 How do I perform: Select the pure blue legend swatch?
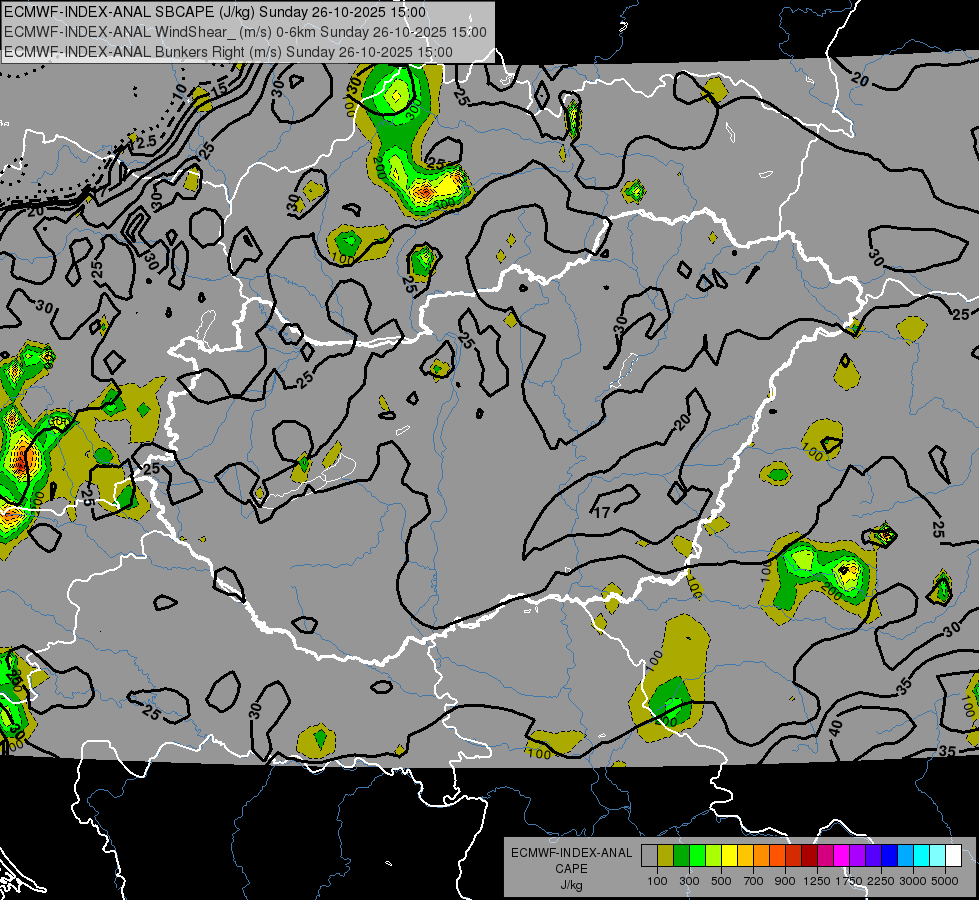pos(890,855)
